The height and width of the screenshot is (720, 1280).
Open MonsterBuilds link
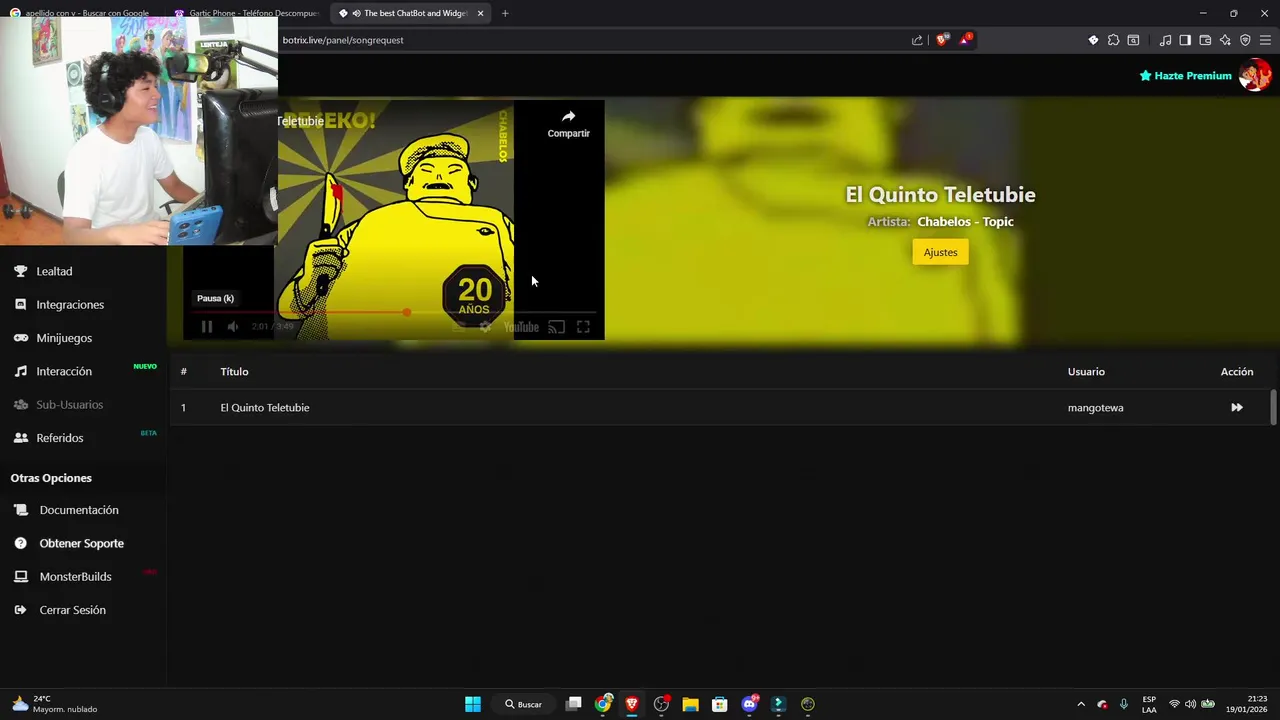75,576
